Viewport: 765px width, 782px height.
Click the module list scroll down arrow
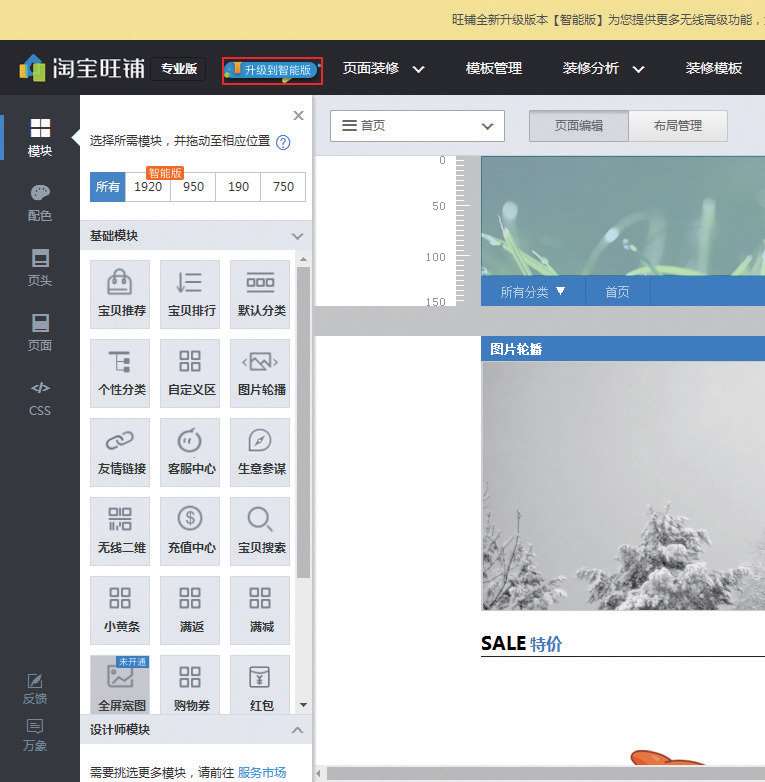[303, 705]
